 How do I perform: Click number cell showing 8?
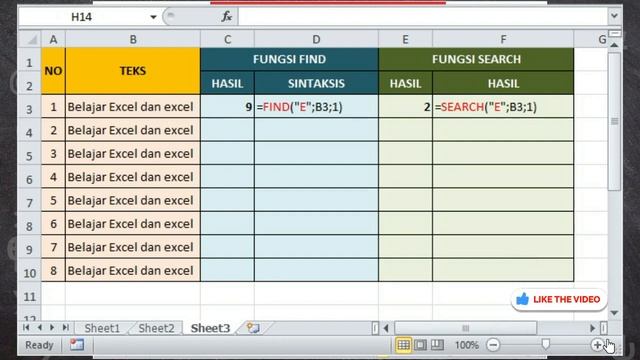coord(53,271)
